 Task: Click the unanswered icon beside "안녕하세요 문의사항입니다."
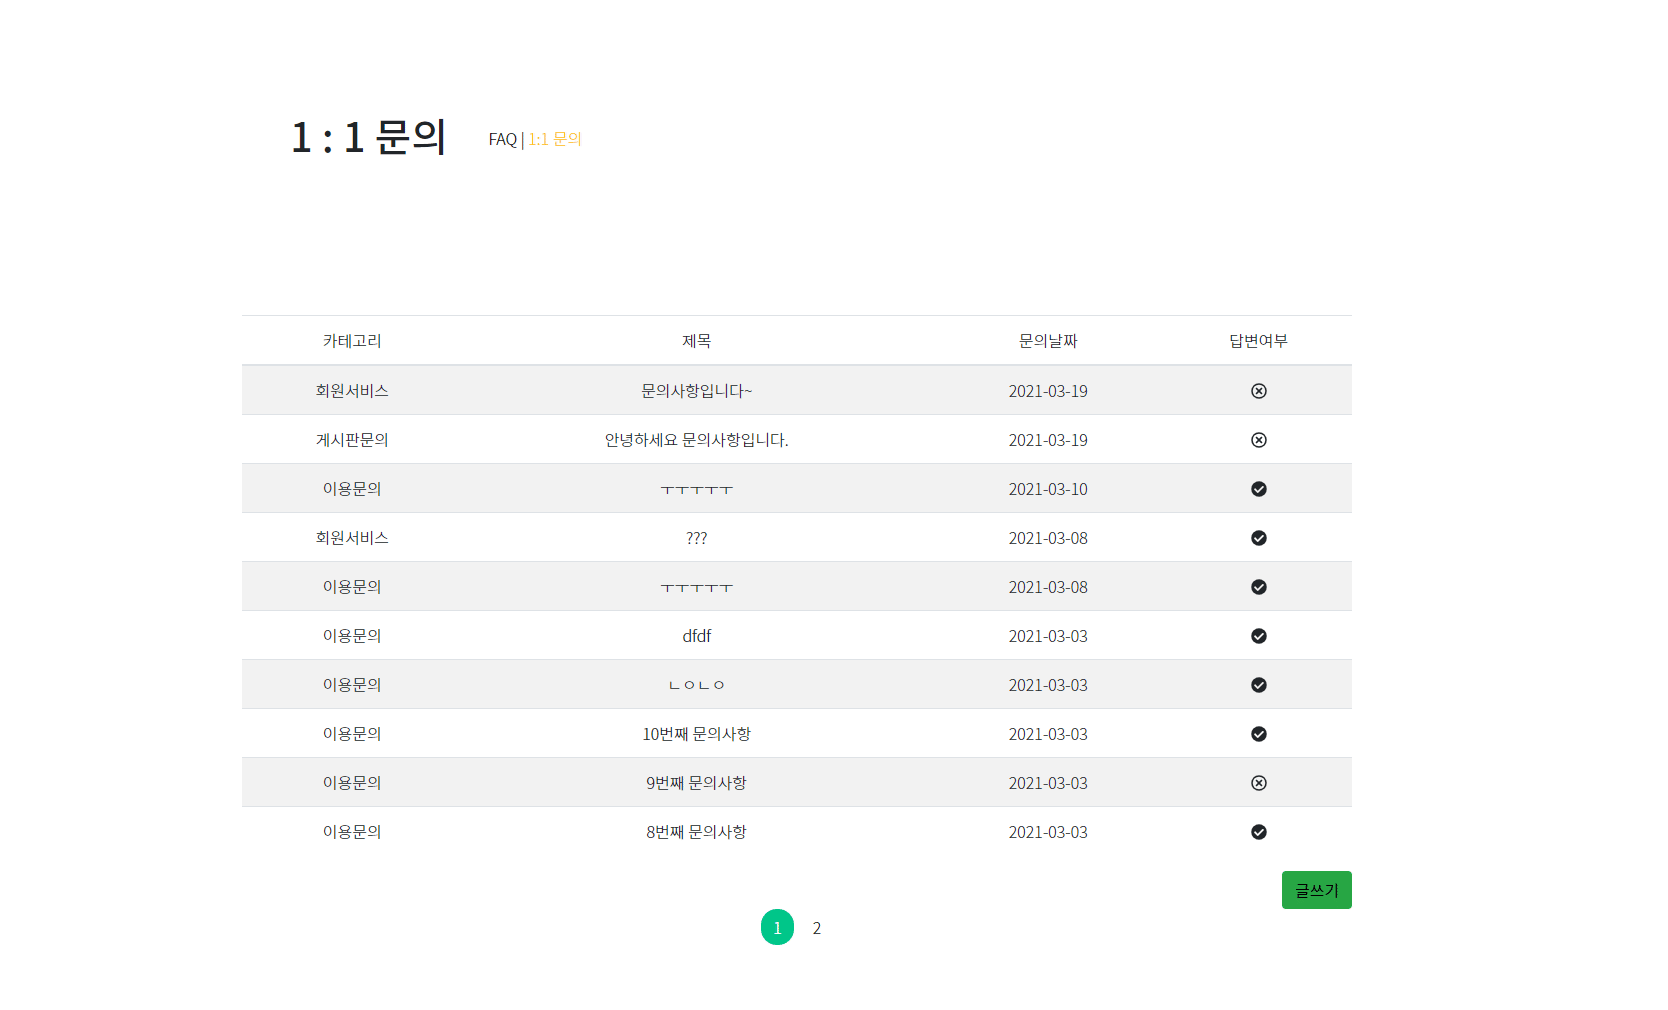point(1258,439)
